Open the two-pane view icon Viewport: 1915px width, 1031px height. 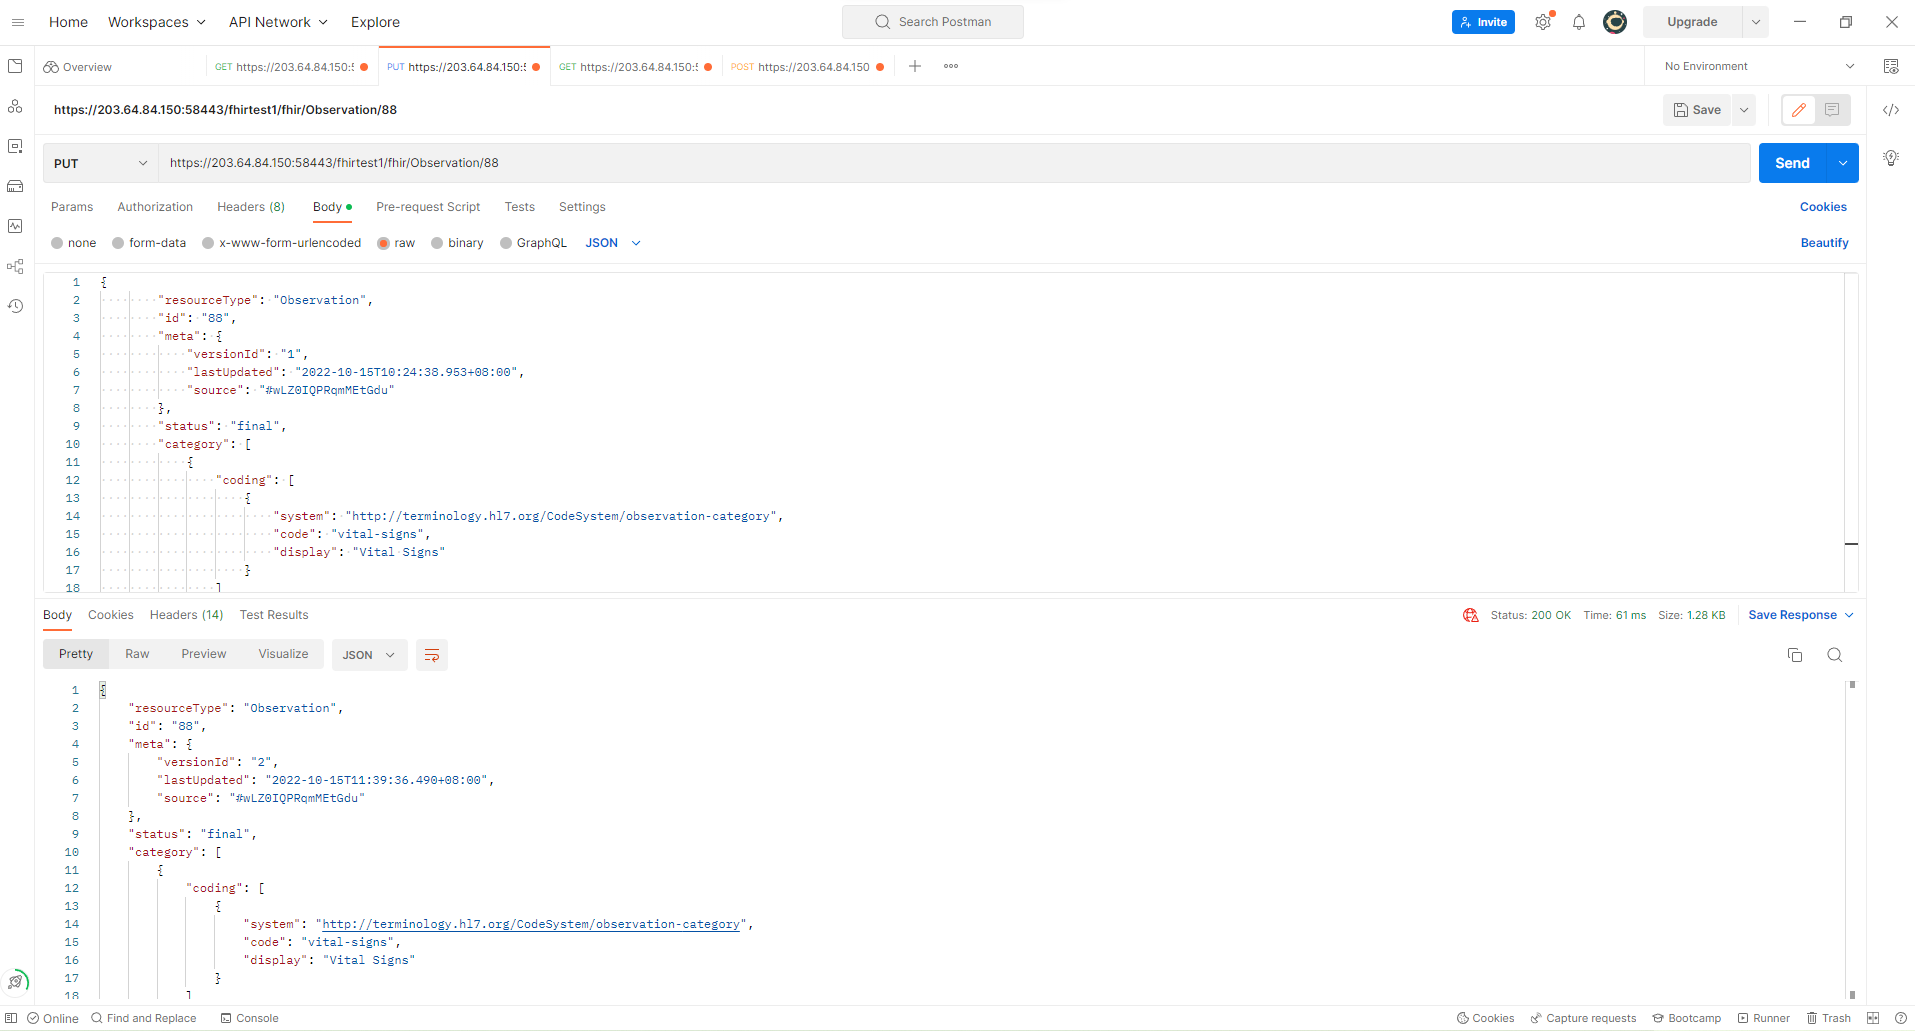point(1873,1018)
